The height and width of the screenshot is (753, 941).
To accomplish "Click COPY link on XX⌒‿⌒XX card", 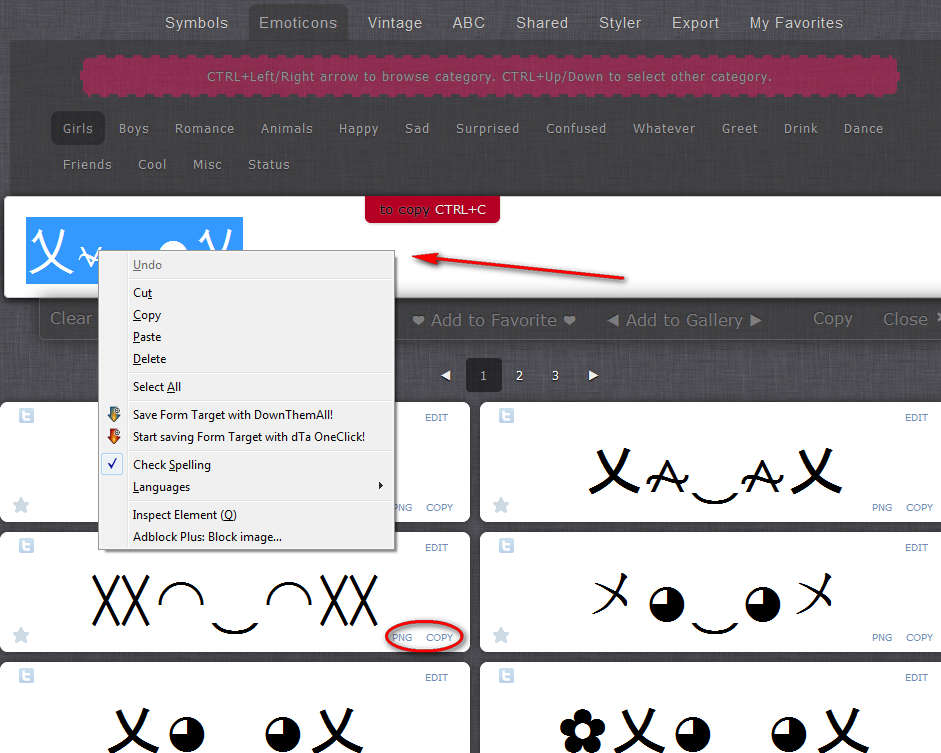I will (x=439, y=637).
